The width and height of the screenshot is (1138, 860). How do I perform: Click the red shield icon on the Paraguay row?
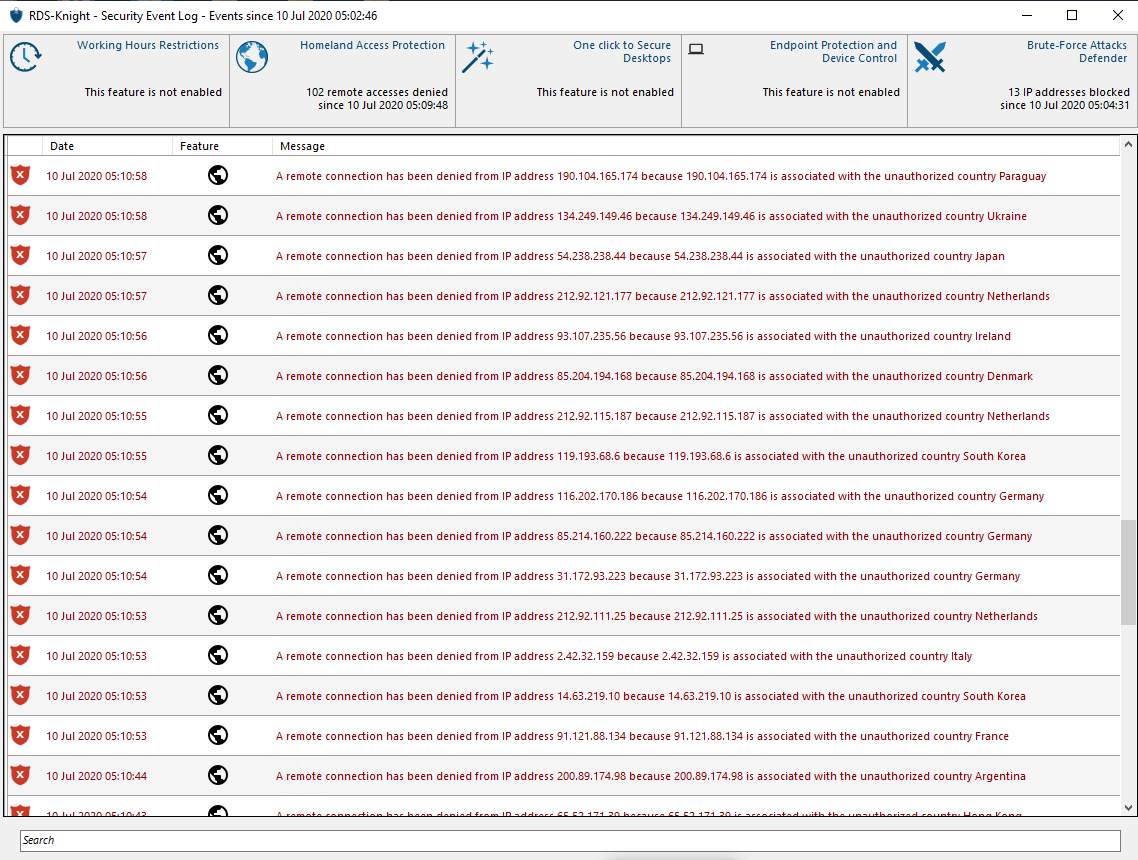pyautogui.click(x=20, y=175)
